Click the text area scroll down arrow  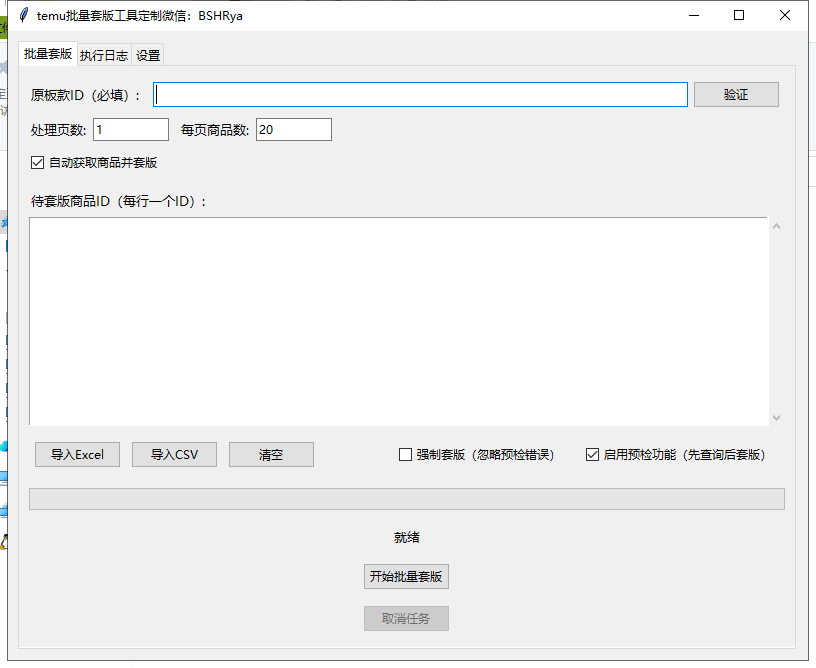776,417
